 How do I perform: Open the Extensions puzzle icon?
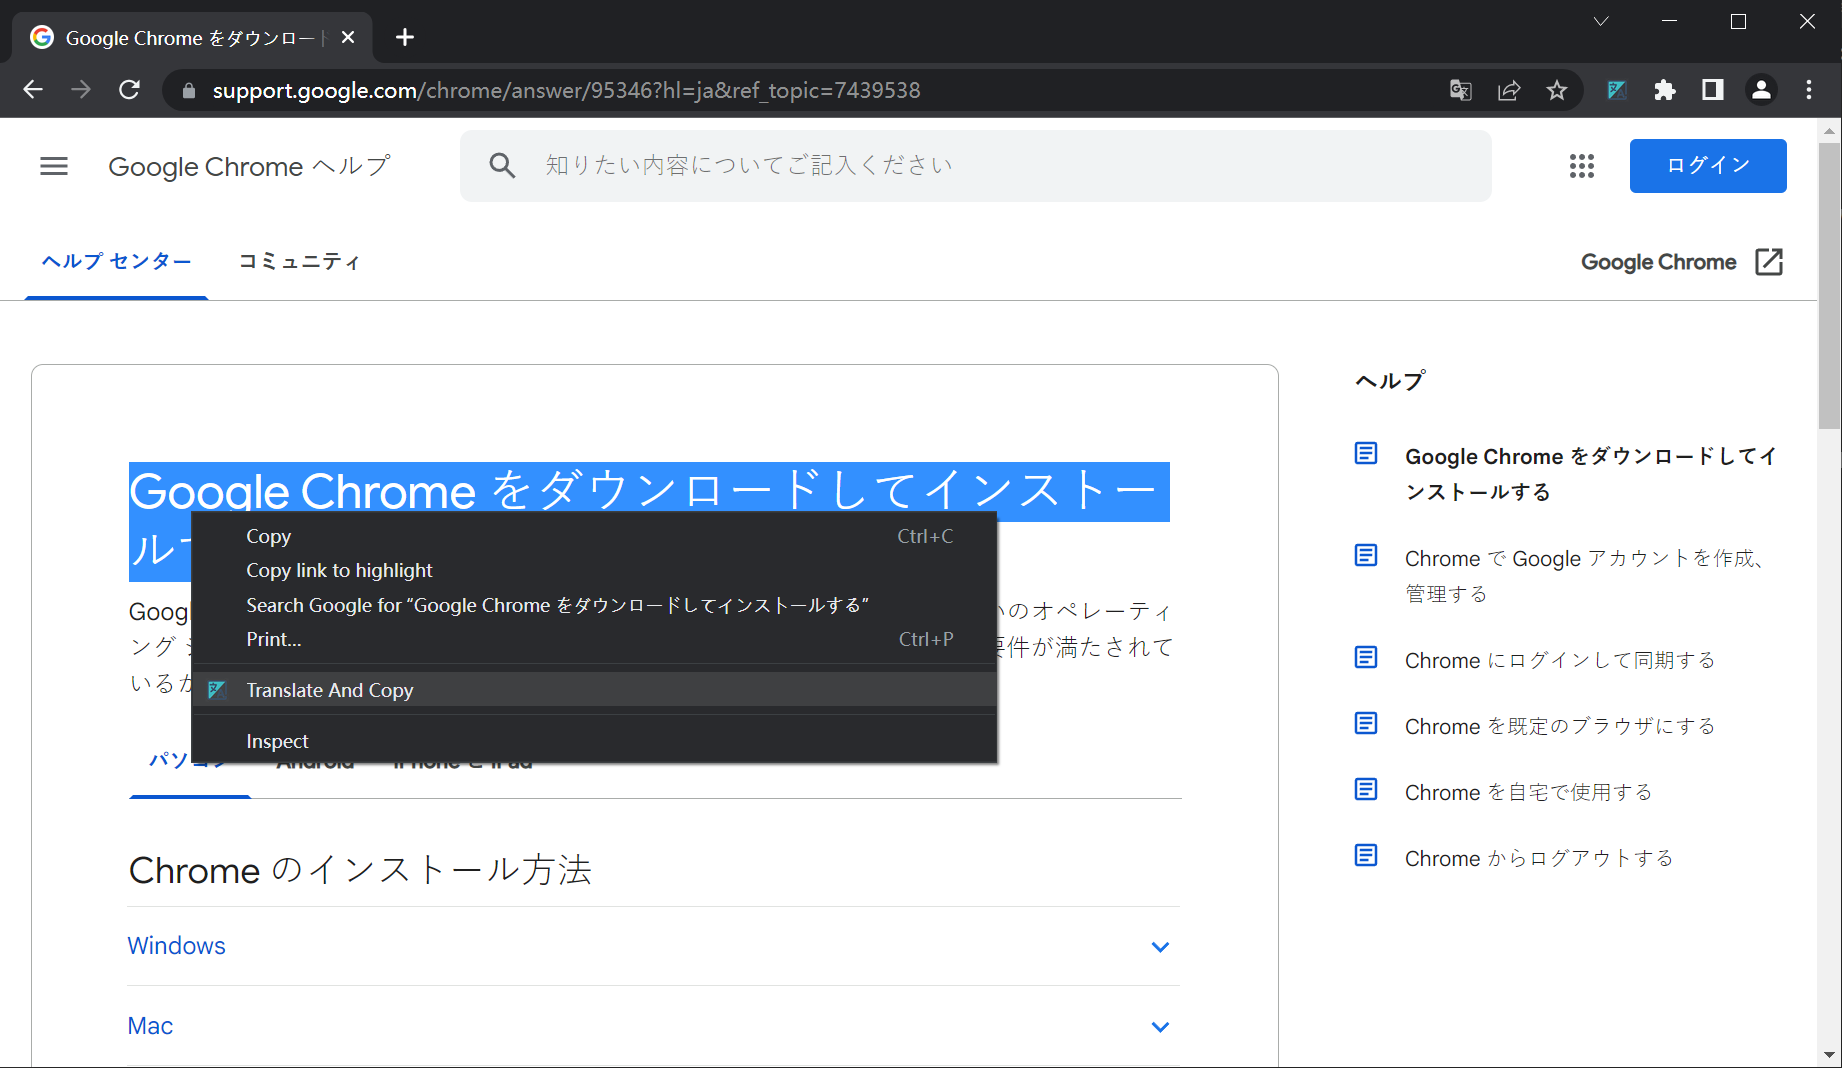(x=1665, y=90)
